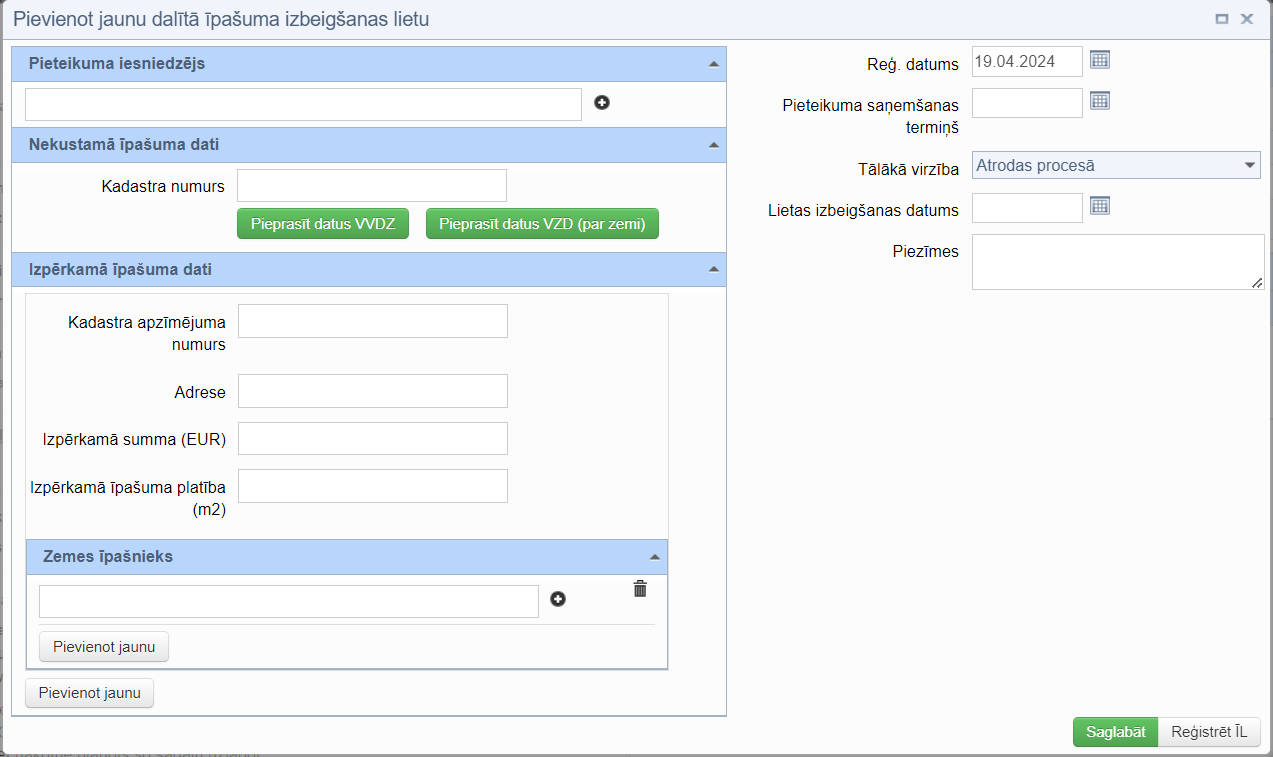This screenshot has width=1273, height=757.
Task: Open calendar for Pieteikuma saņemšanas termiņš
Action: [x=1100, y=101]
